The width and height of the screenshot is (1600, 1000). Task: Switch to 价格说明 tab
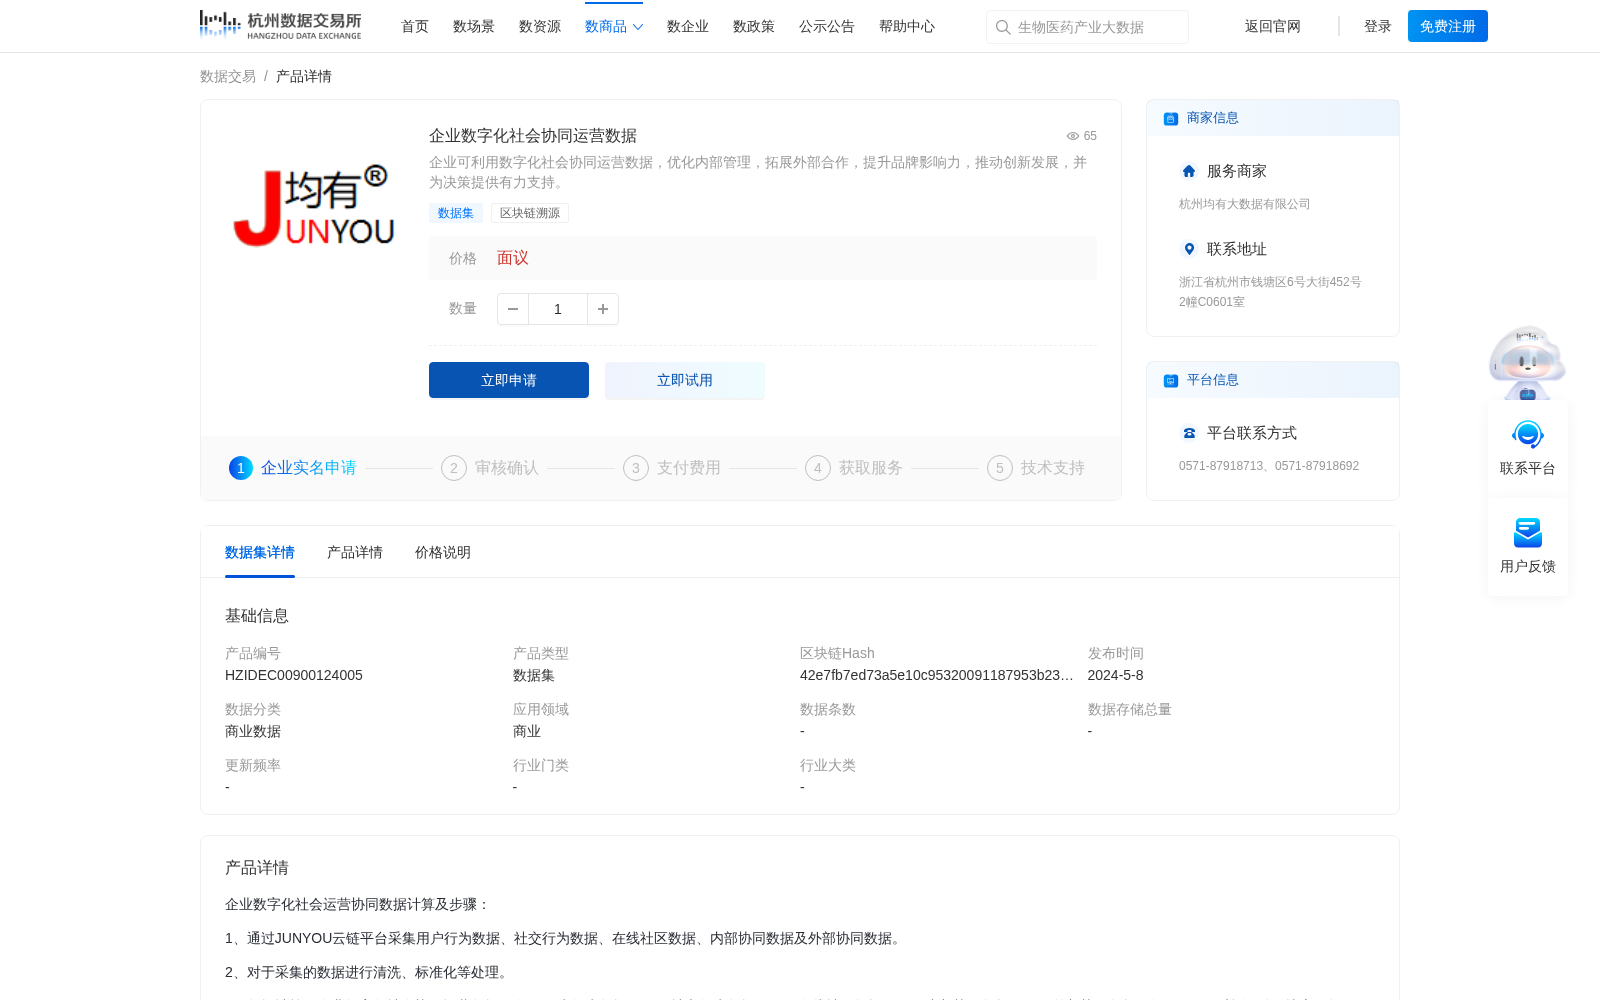pos(443,553)
